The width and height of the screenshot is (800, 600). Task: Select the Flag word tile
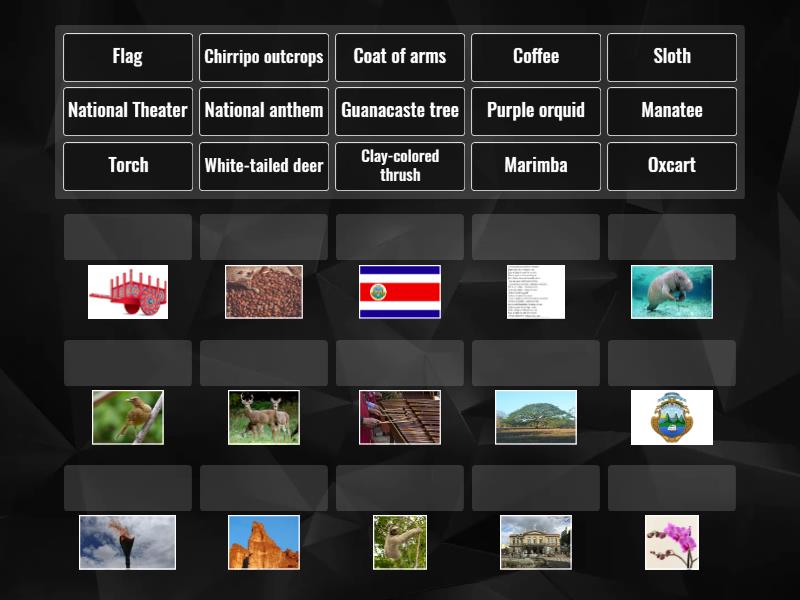pos(127,57)
